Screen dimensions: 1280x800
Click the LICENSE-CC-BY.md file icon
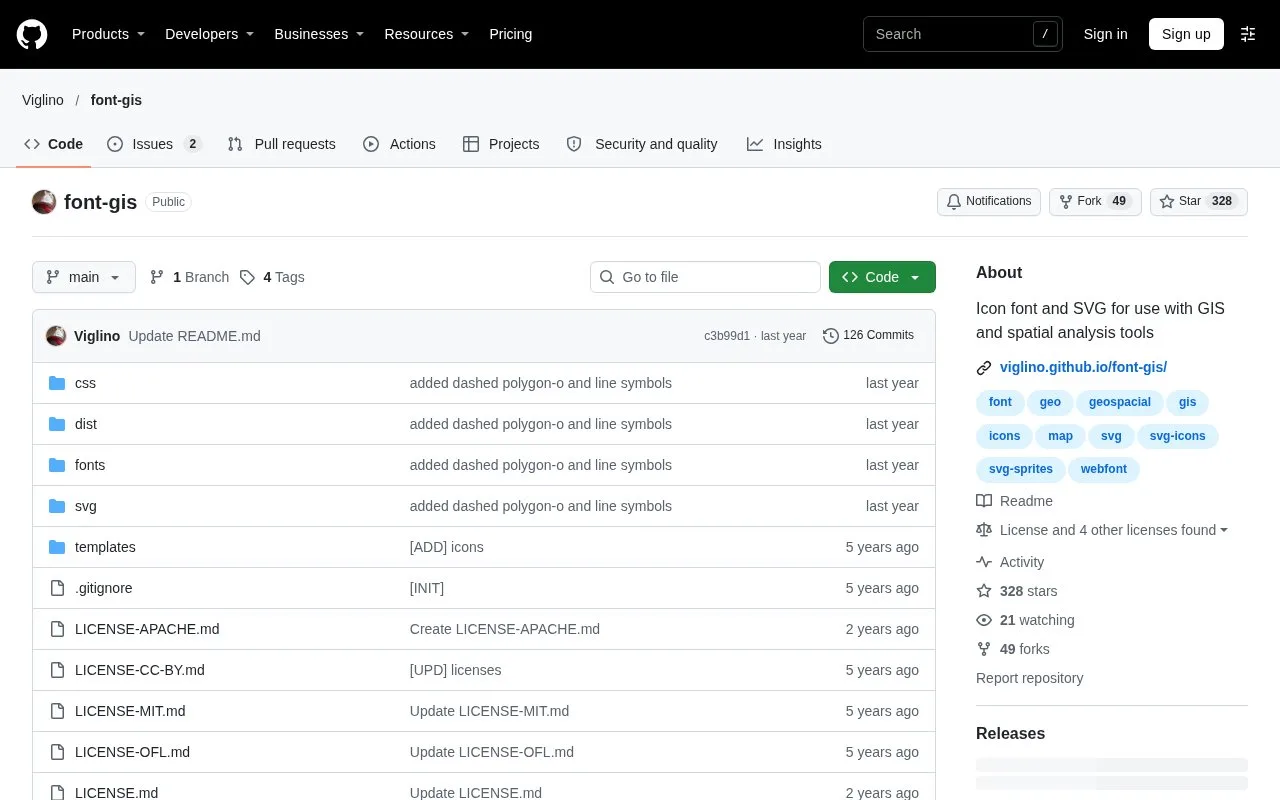[57, 670]
